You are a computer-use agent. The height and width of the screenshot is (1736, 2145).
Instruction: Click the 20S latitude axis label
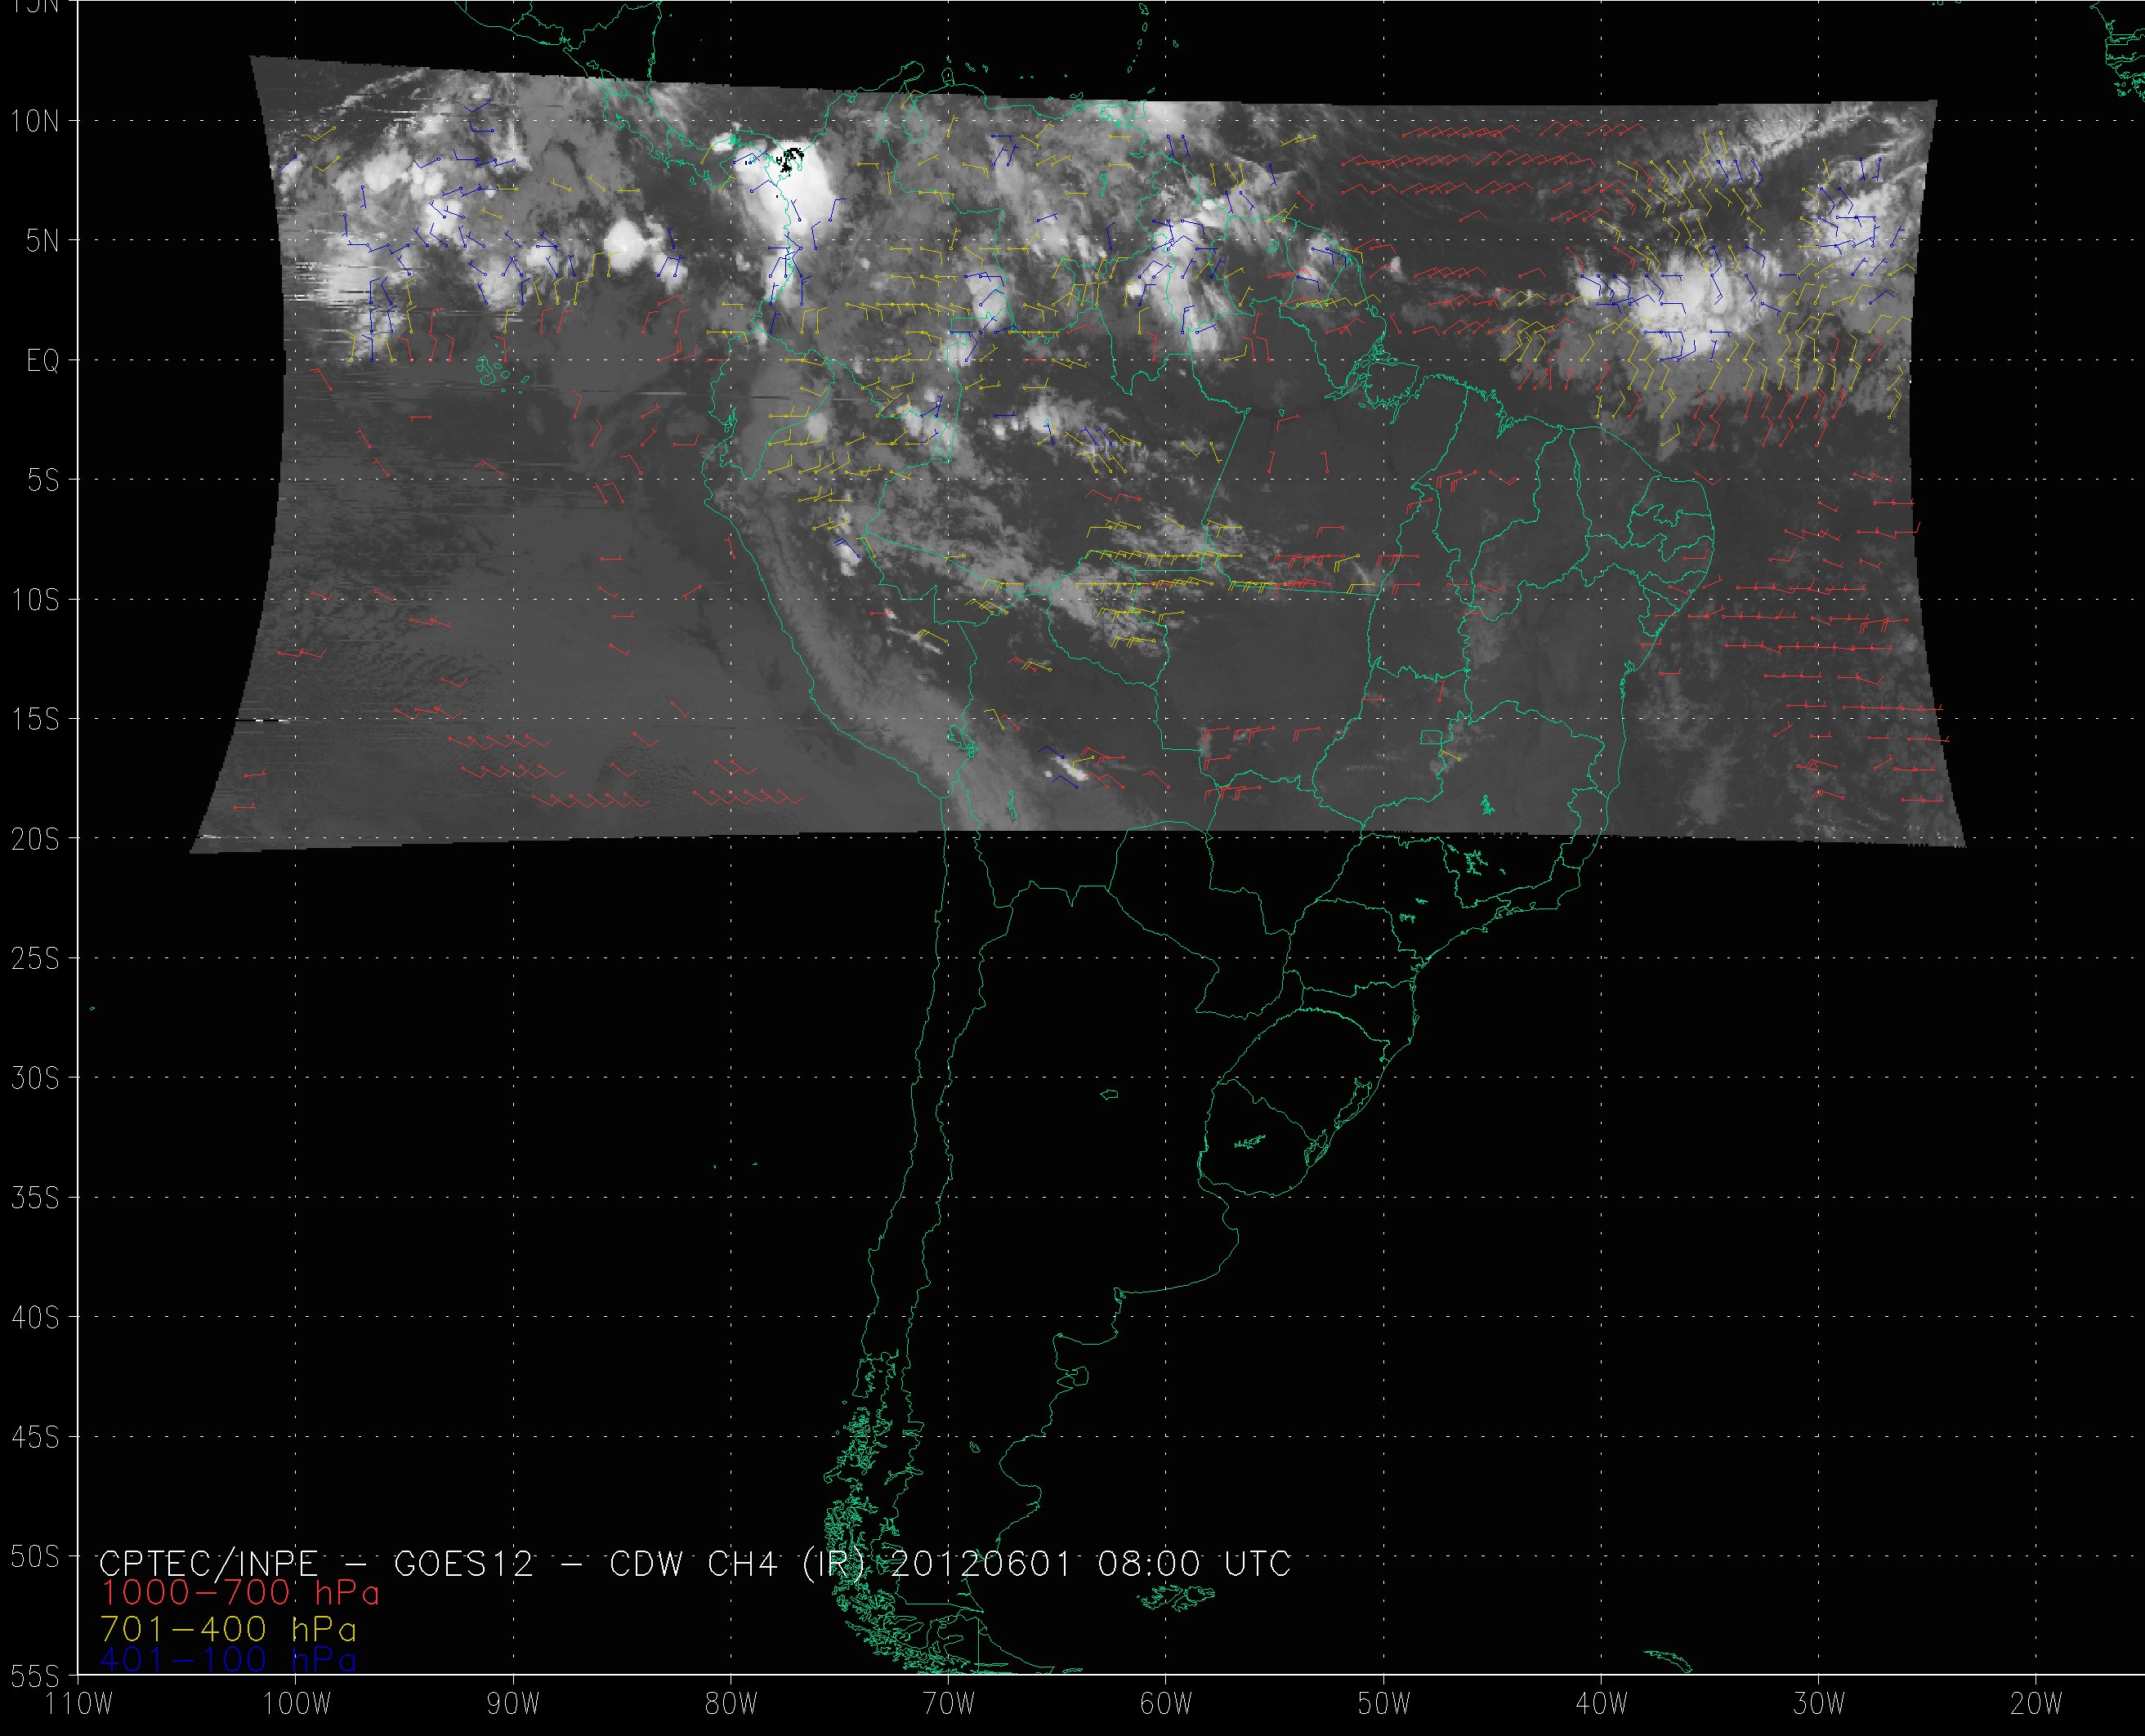(x=35, y=840)
